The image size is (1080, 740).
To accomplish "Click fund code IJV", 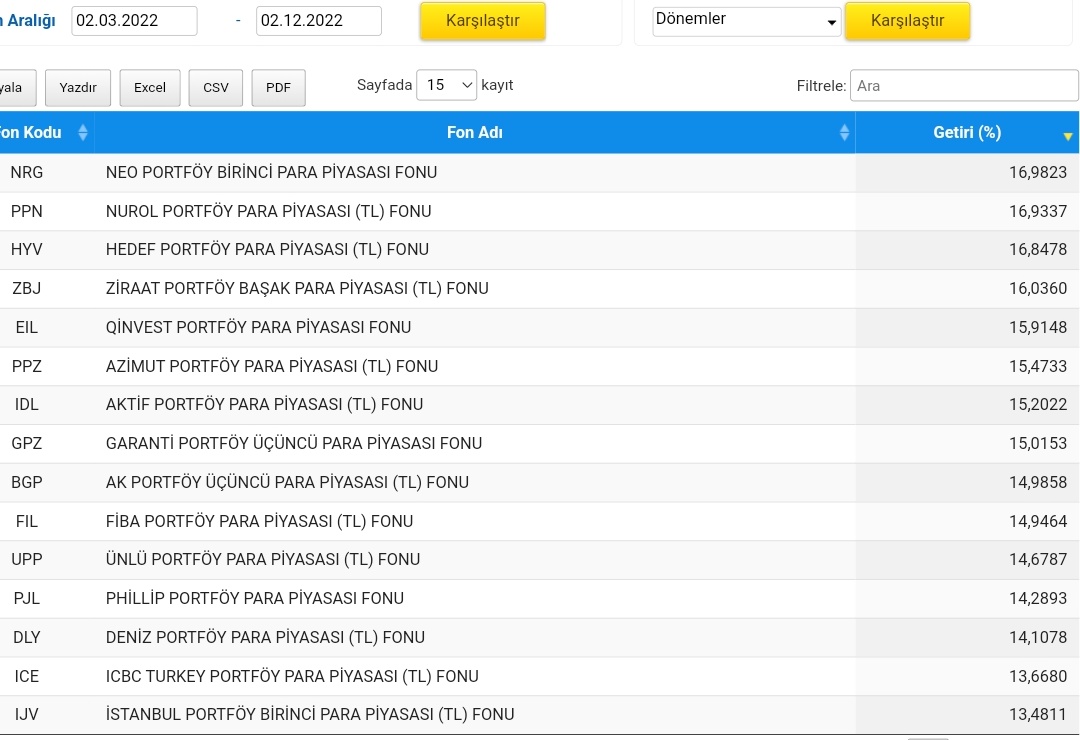I will pyautogui.click(x=27, y=715).
